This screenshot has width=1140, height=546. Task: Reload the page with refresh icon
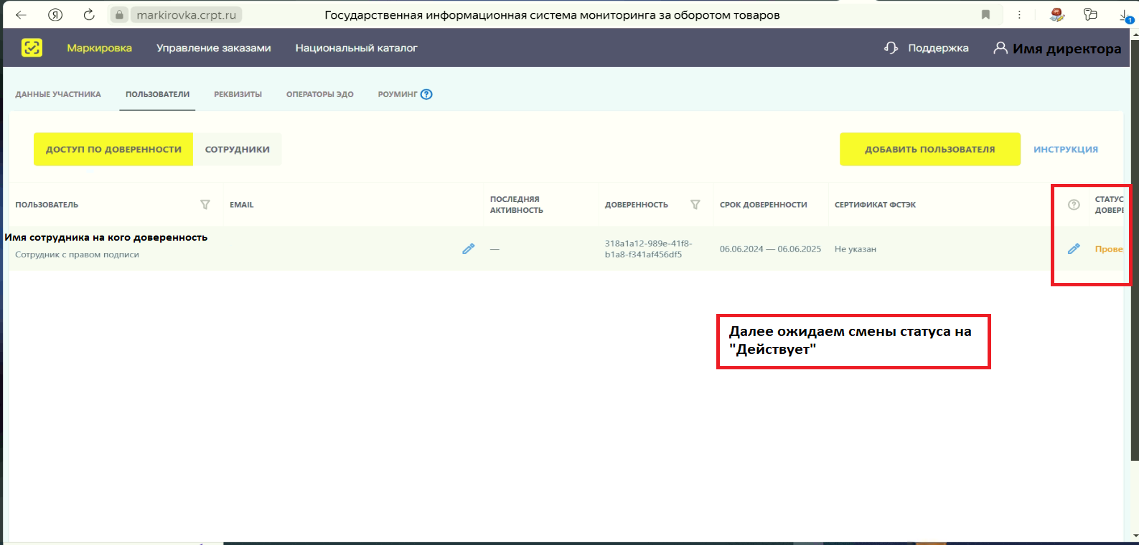[89, 15]
